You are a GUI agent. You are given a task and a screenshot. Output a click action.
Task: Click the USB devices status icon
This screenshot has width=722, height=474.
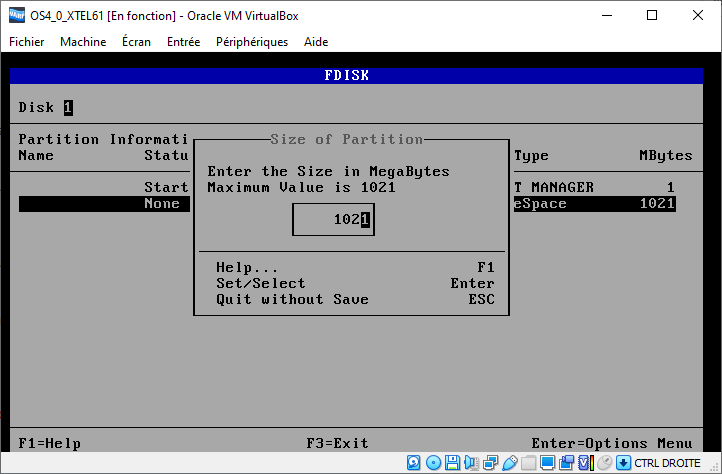[509, 463]
